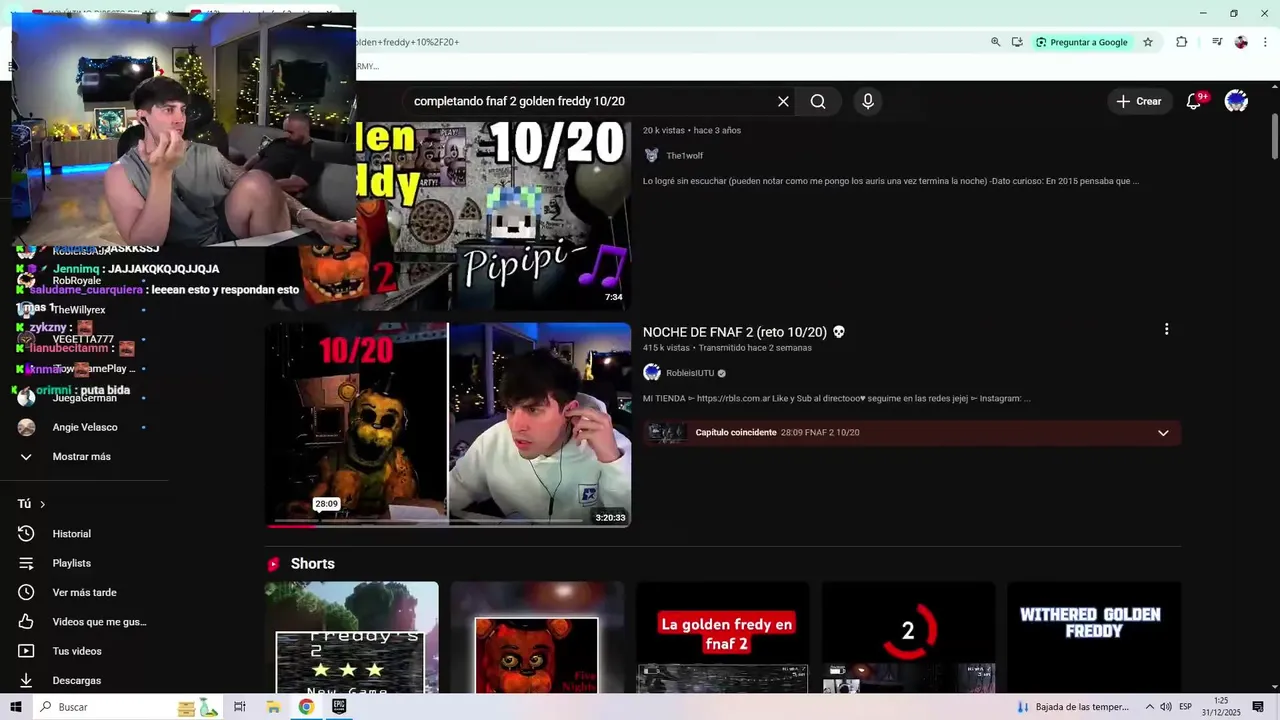Viewport: 1280px width, 720px height.
Task: Open the Freddy's 2 New Game short
Action: point(352,637)
